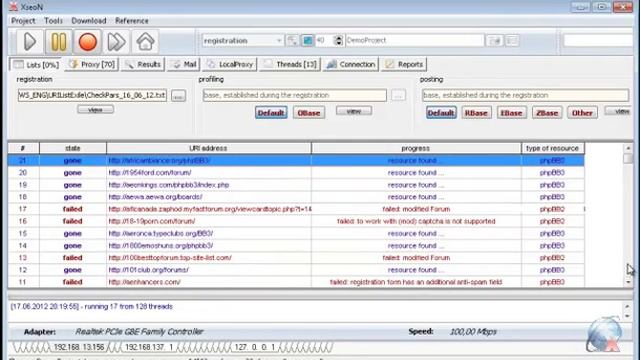Open the registration mode dropdown
The image size is (640, 360).
click(x=242, y=40)
